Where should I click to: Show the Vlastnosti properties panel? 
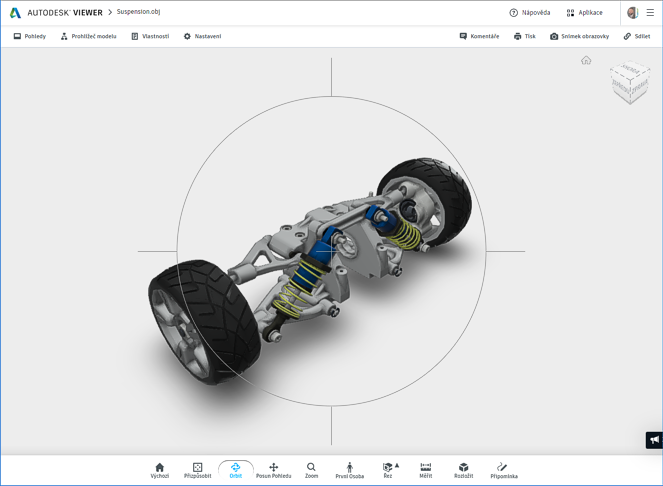tap(150, 36)
